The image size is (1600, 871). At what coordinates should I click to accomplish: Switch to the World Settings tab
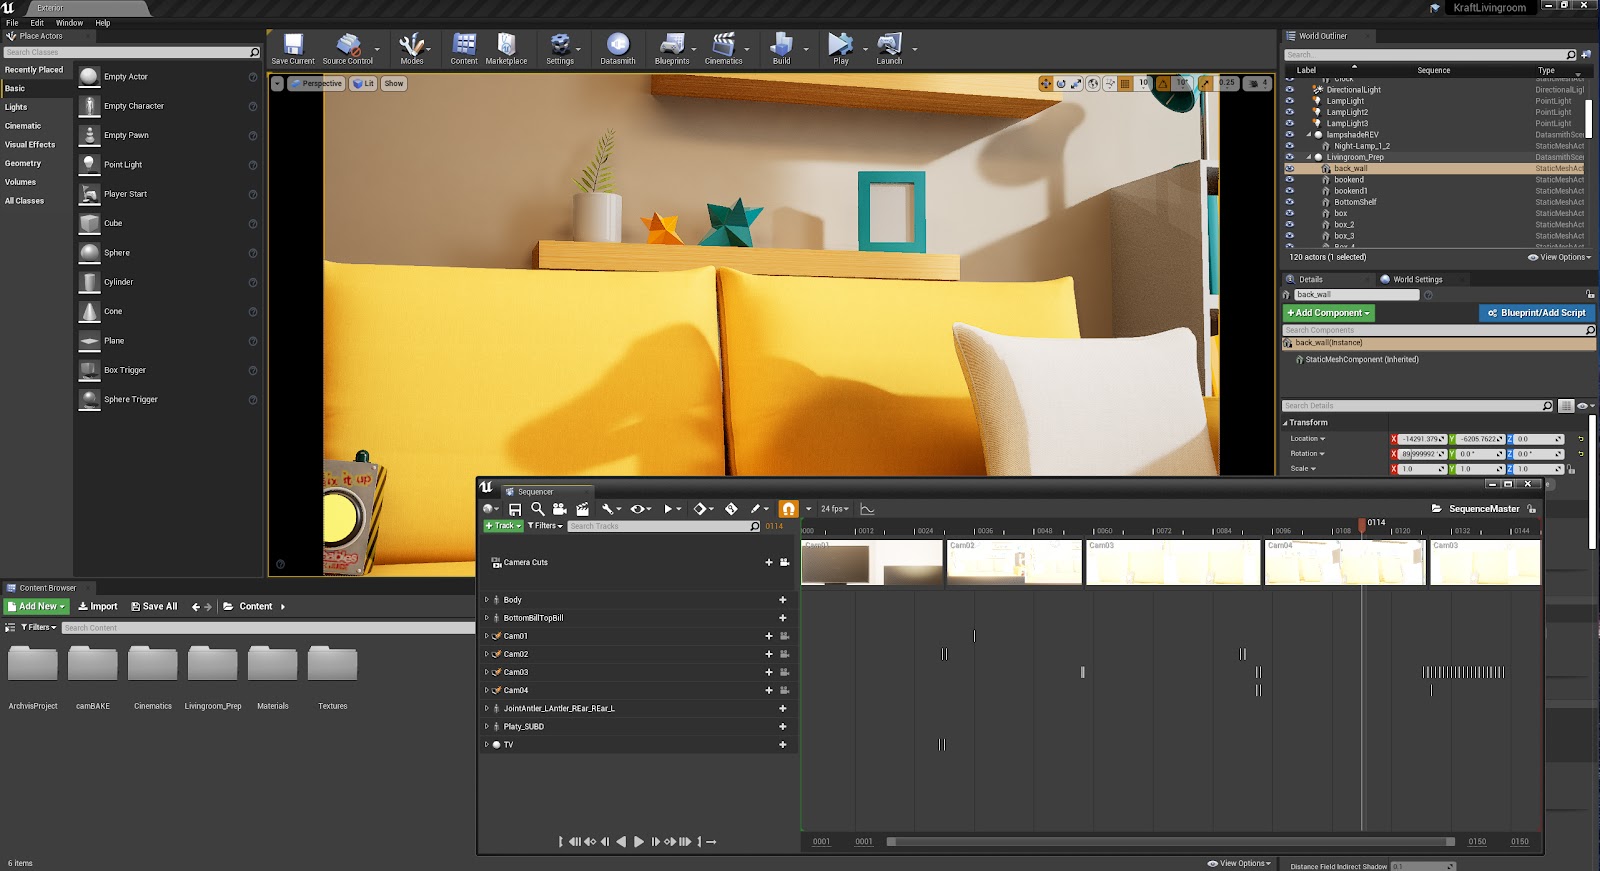pyautogui.click(x=1416, y=280)
